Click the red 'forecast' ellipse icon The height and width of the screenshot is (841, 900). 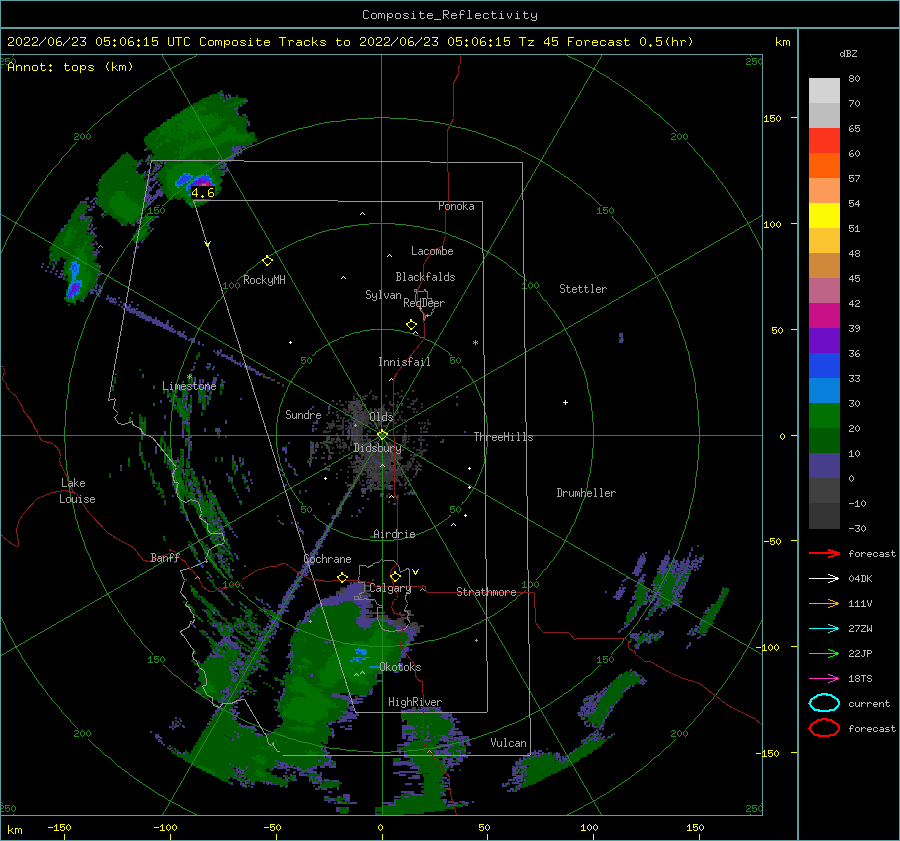tap(824, 728)
